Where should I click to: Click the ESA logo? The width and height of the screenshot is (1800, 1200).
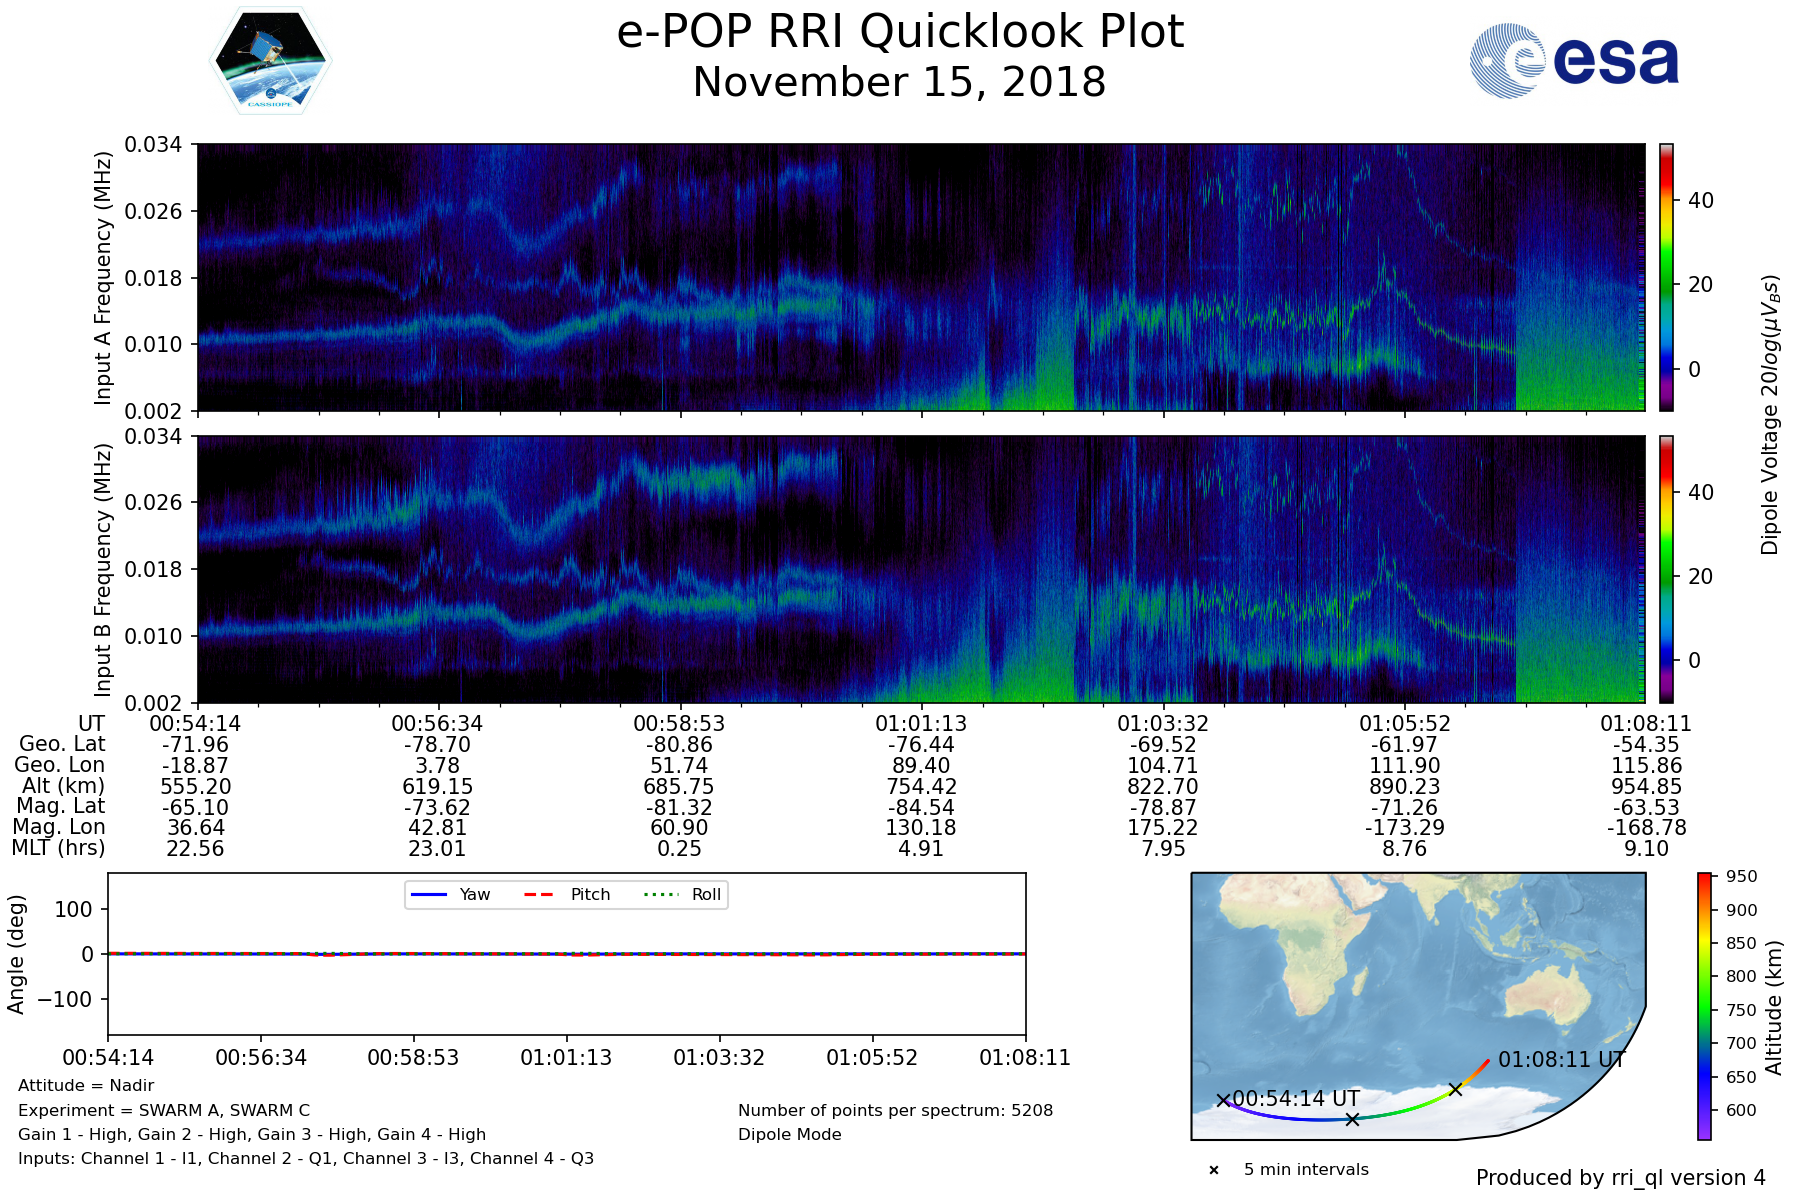[1574, 61]
